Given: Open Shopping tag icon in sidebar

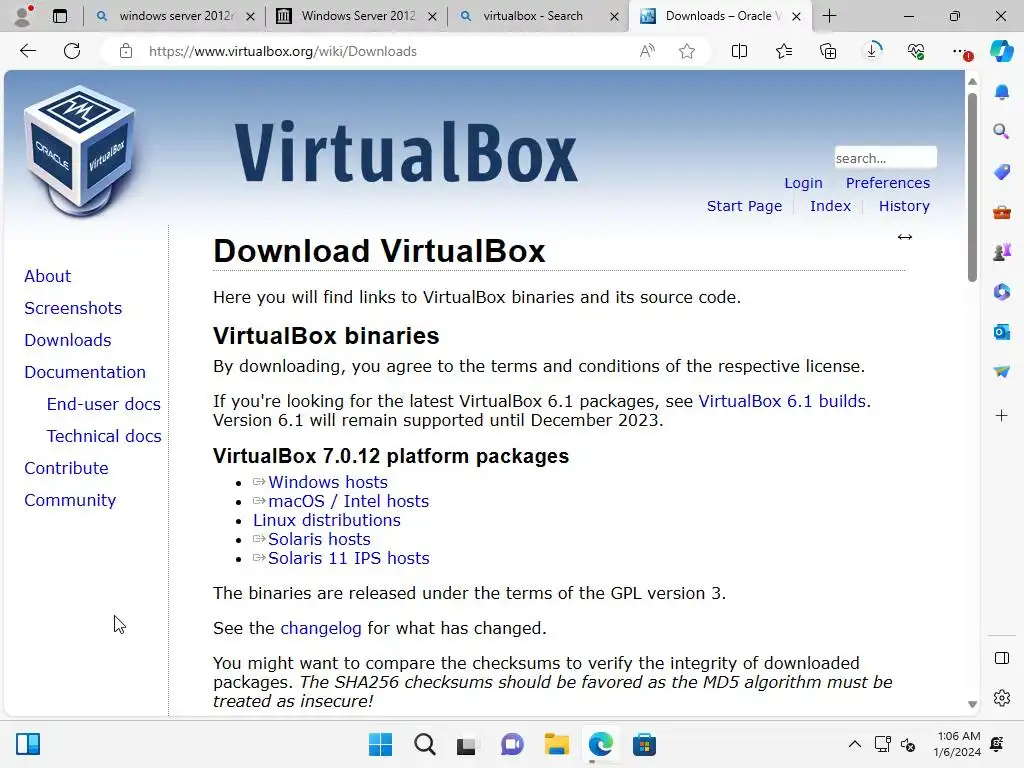Looking at the screenshot, I should coord(1002,172).
